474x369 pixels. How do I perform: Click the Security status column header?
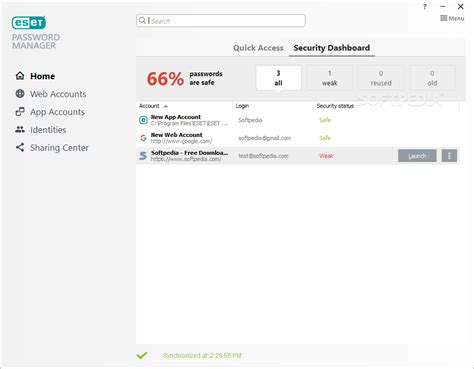click(x=335, y=106)
